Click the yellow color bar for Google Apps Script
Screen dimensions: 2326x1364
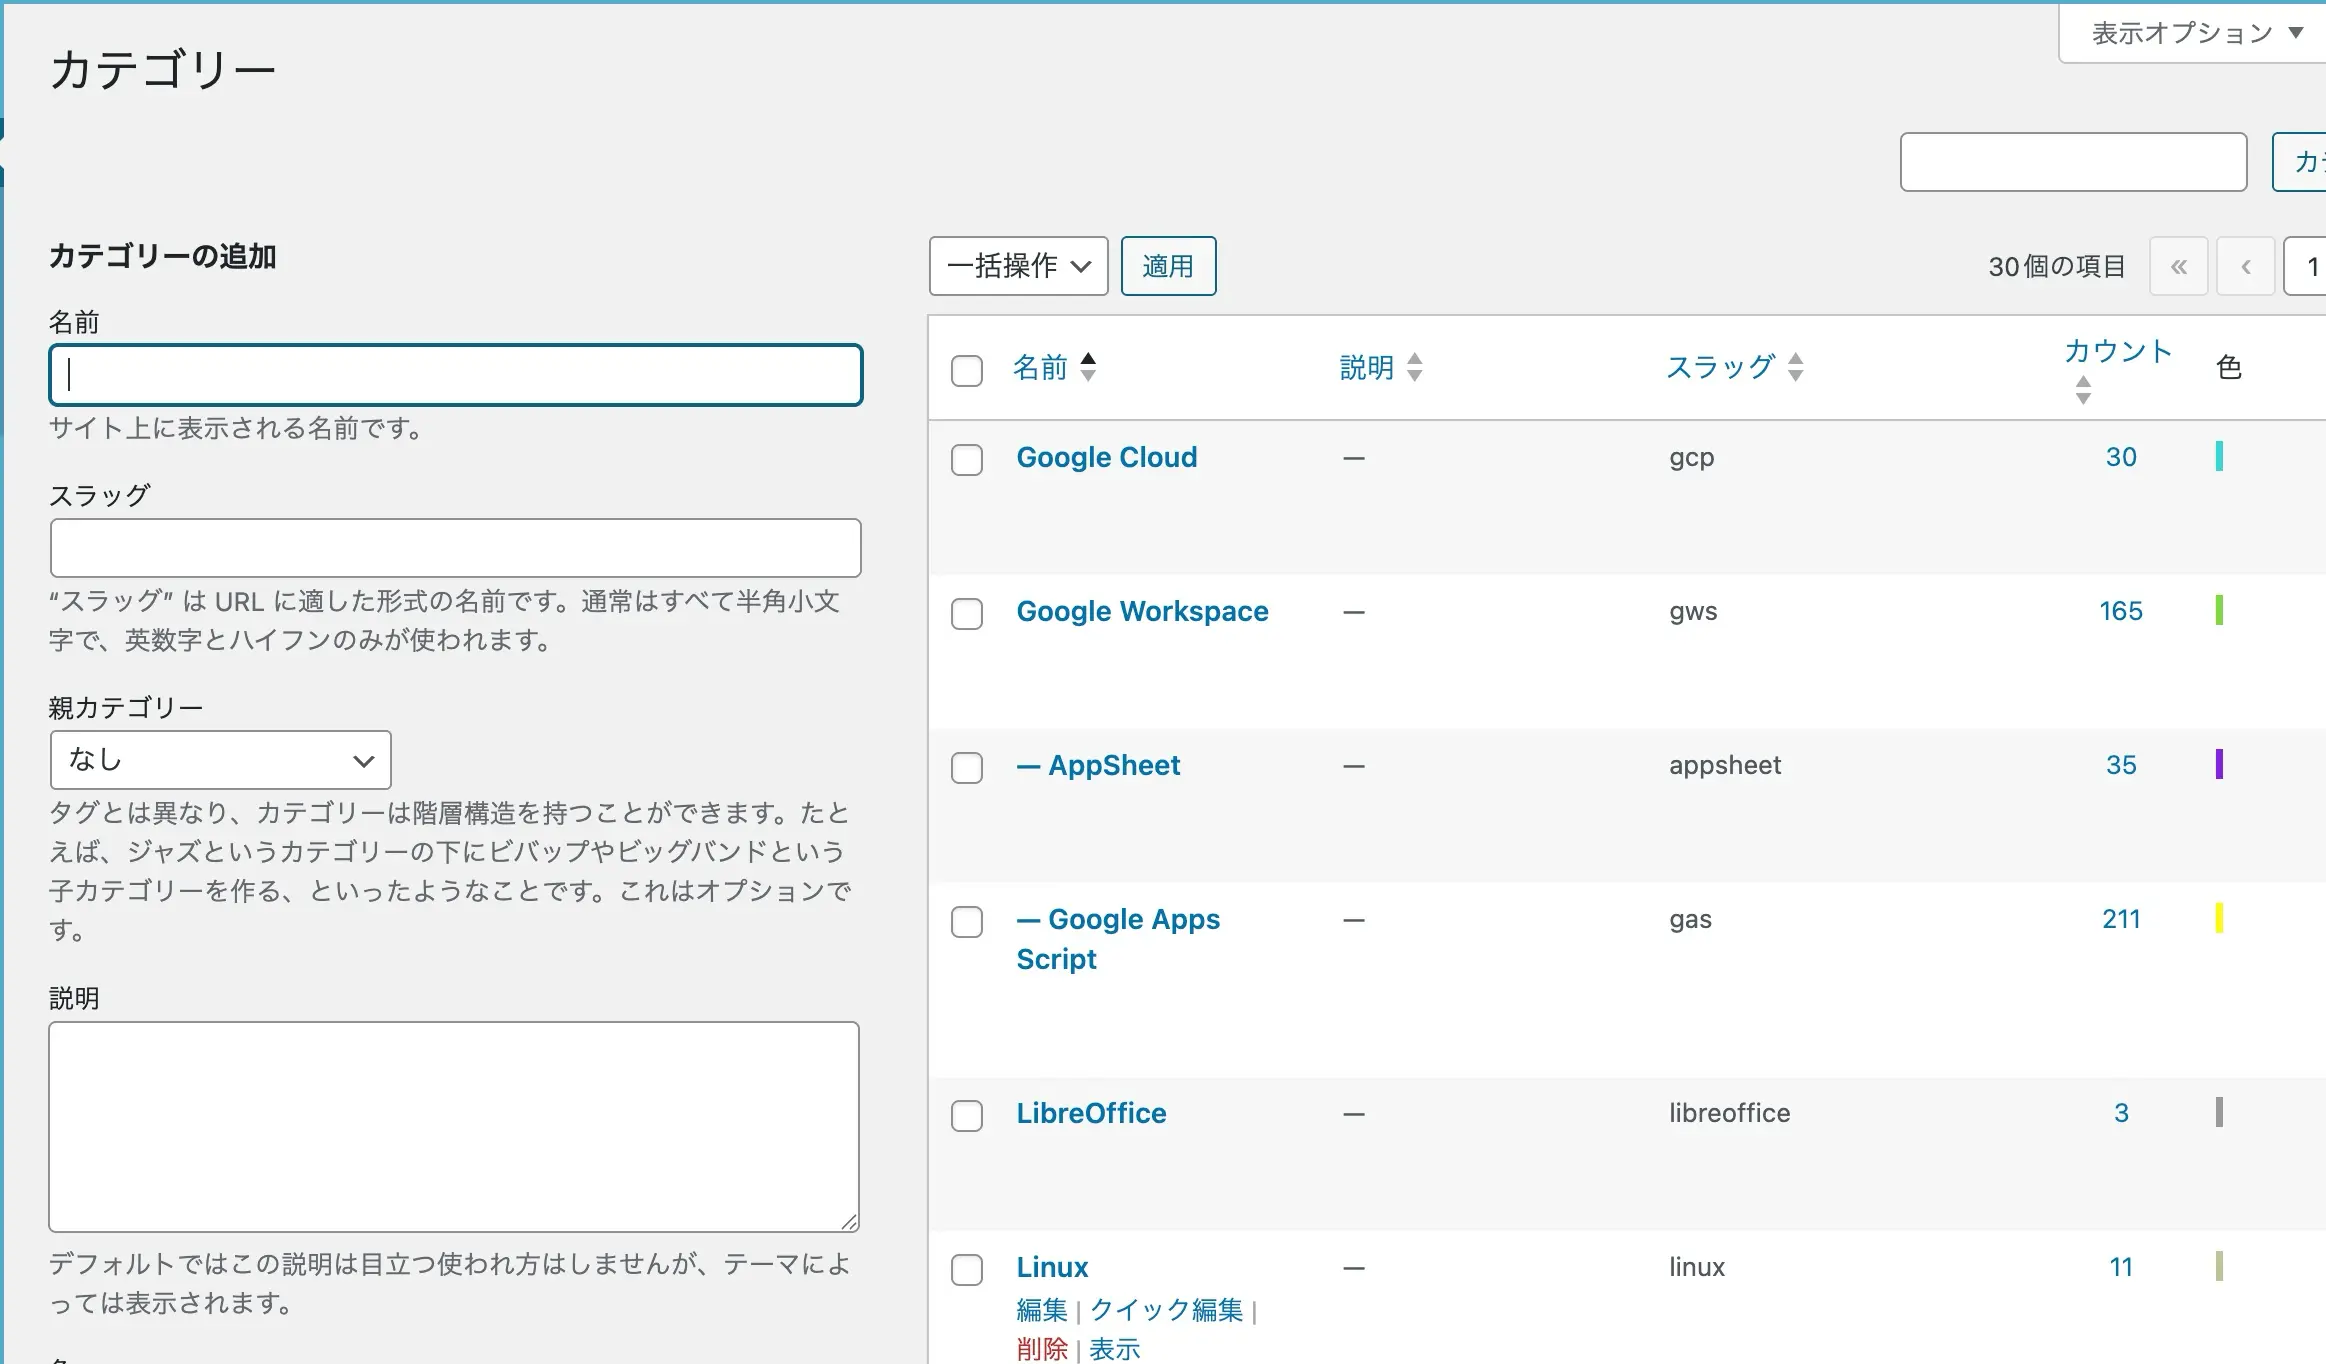2219,918
